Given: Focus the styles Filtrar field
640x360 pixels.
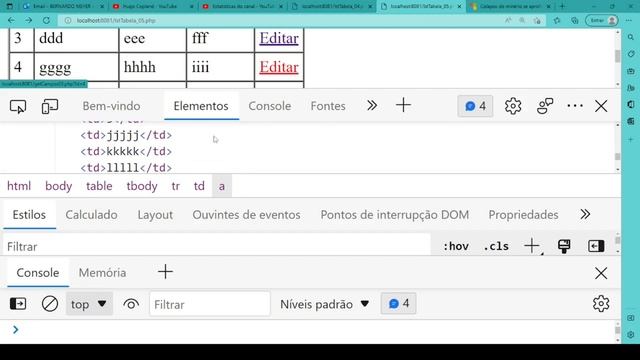Looking at the screenshot, I should coord(216,247).
